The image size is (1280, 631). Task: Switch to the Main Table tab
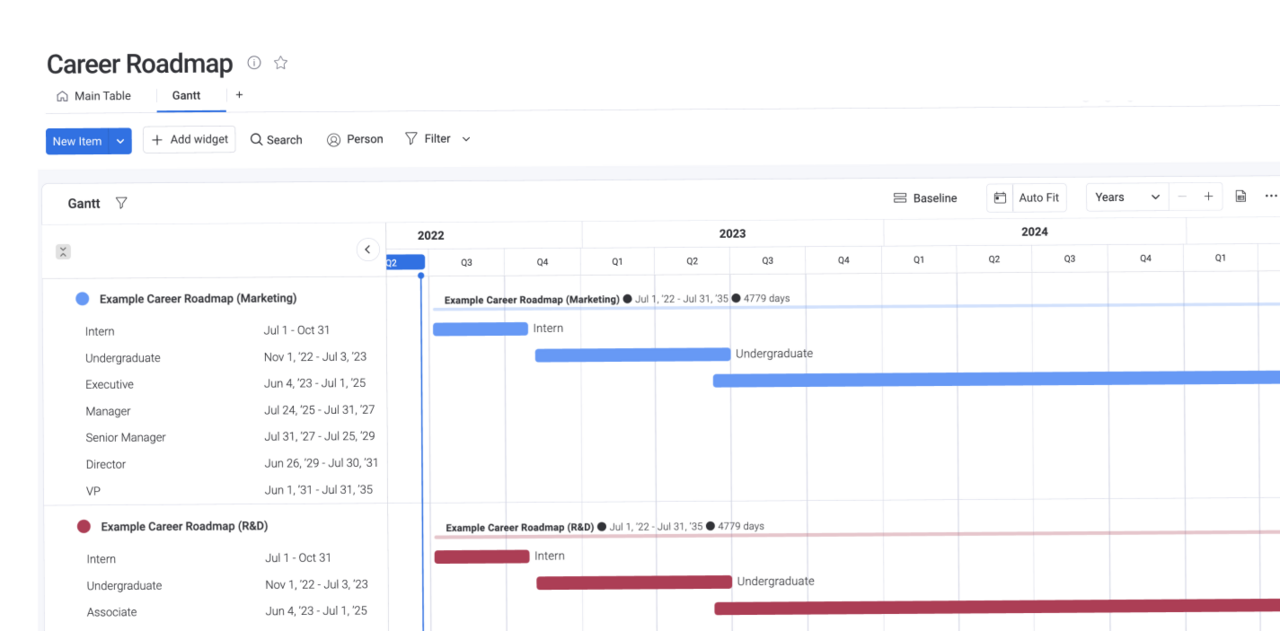click(93, 96)
